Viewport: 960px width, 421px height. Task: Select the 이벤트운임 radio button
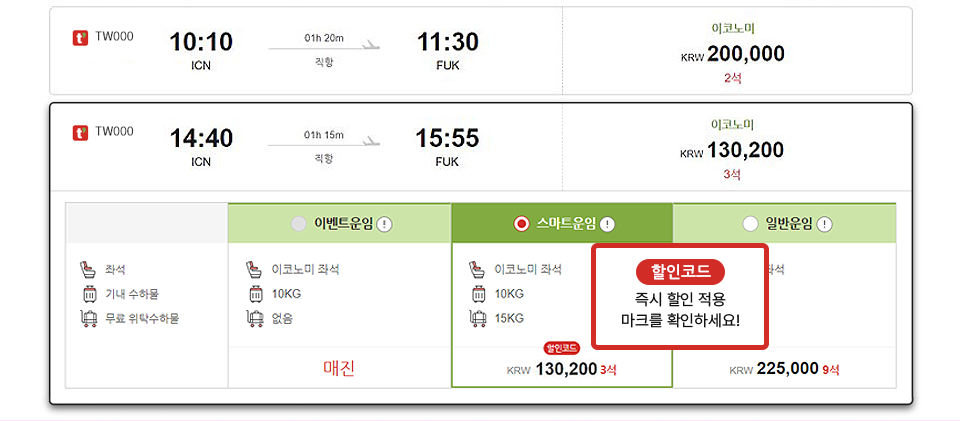(x=298, y=224)
